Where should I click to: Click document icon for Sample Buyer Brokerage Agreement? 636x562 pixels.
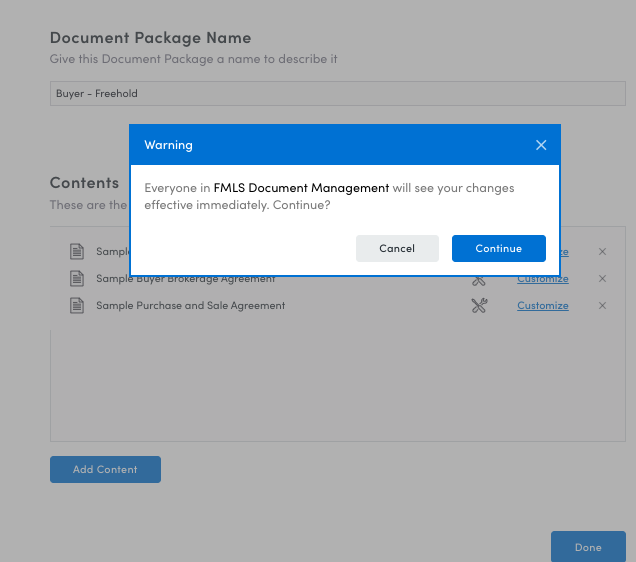point(77,279)
